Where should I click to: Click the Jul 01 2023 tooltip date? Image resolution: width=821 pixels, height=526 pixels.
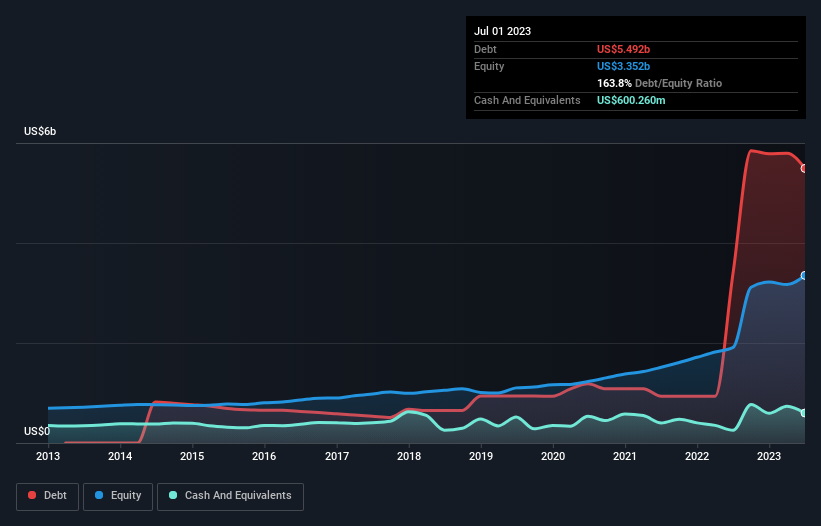[x=502, y=31]
